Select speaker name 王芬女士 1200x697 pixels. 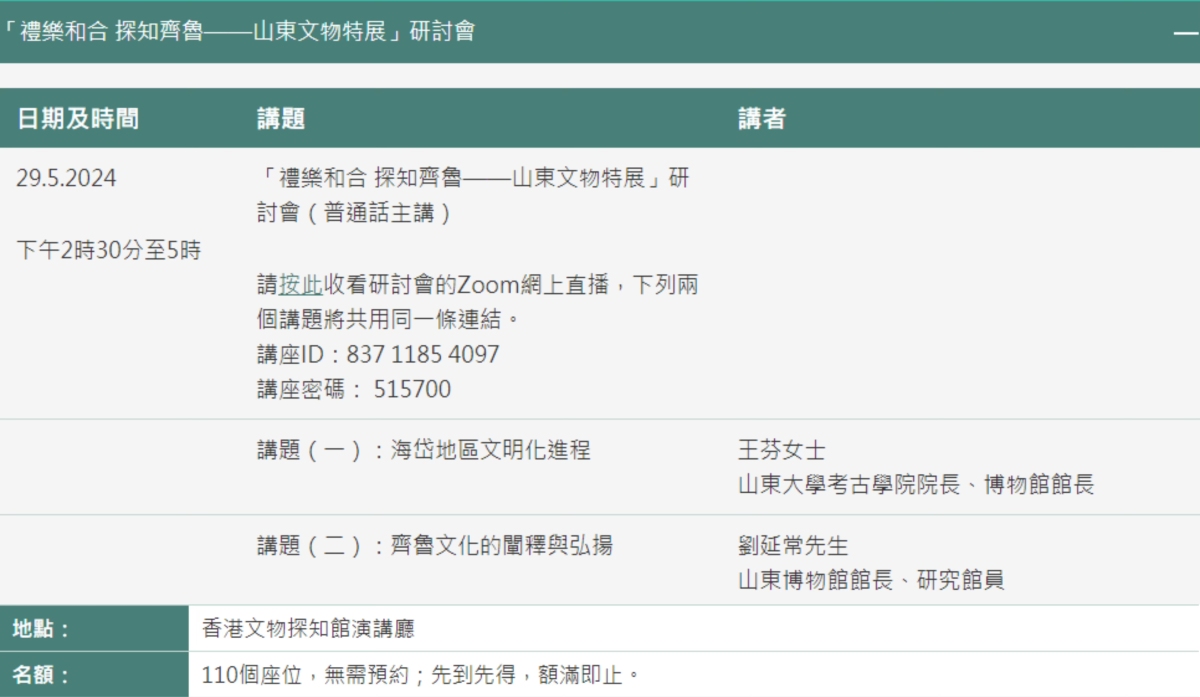pyautogui.click(x=782, y=451)
